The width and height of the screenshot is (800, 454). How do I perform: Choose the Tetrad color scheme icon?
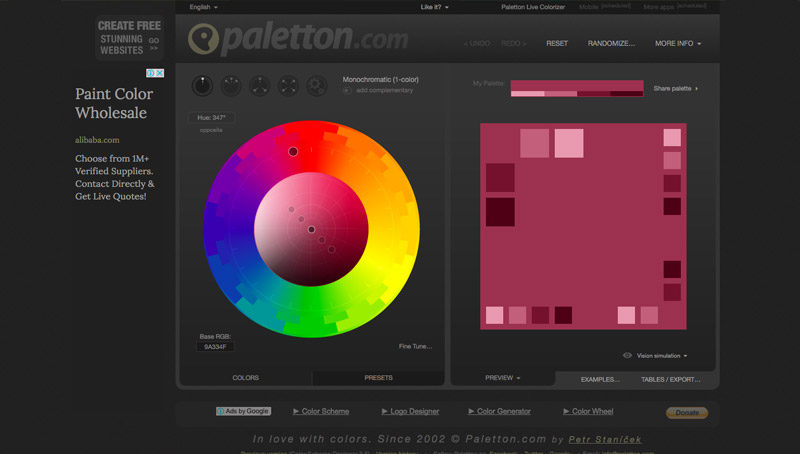[x=288, y=86]
